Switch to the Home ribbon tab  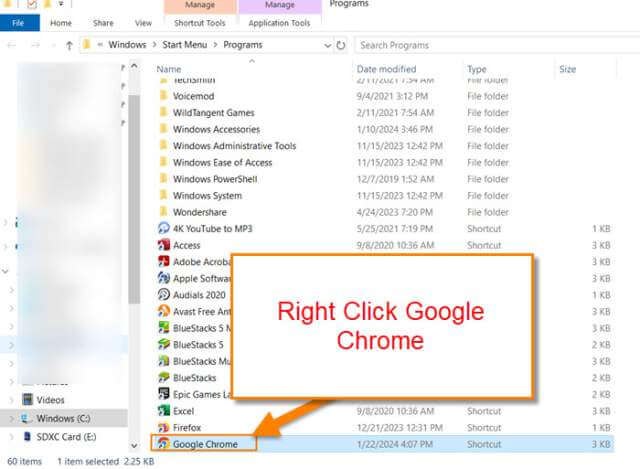pos(61,23)
